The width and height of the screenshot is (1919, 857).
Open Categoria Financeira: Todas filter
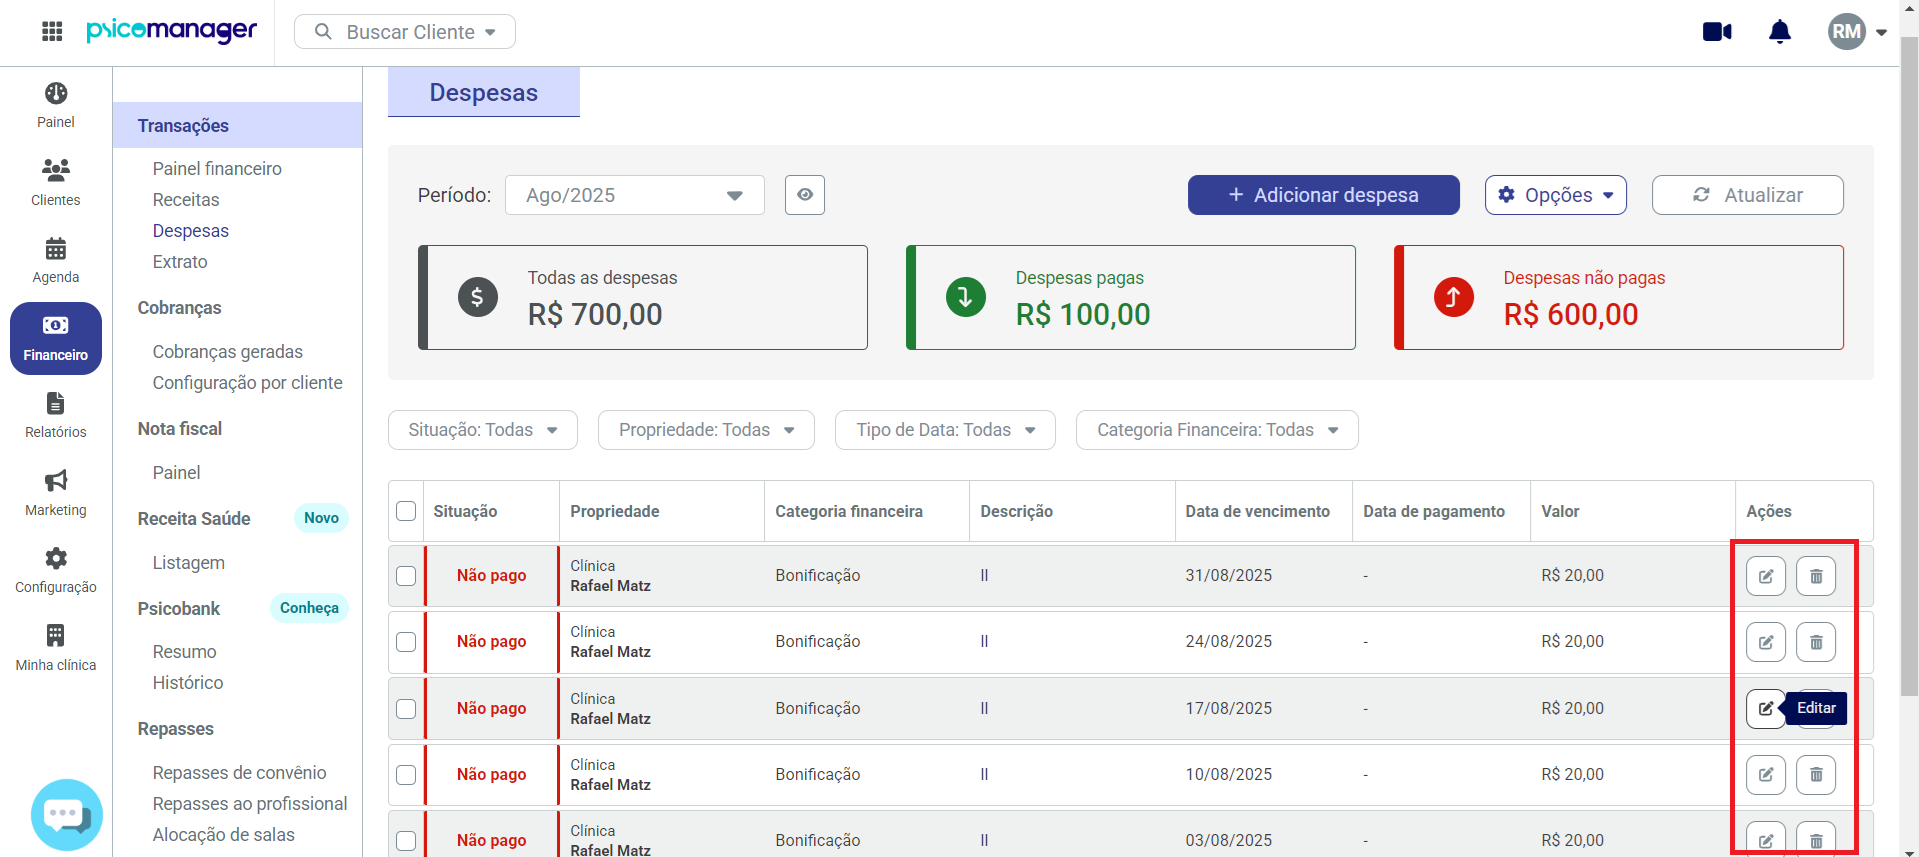(x=1217, y=430)
